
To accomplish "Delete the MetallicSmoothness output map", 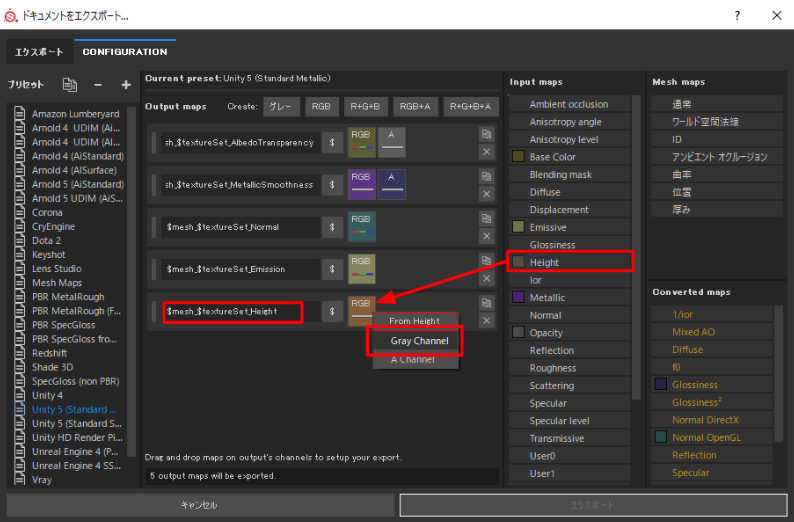I will click(x=487, y=194).
